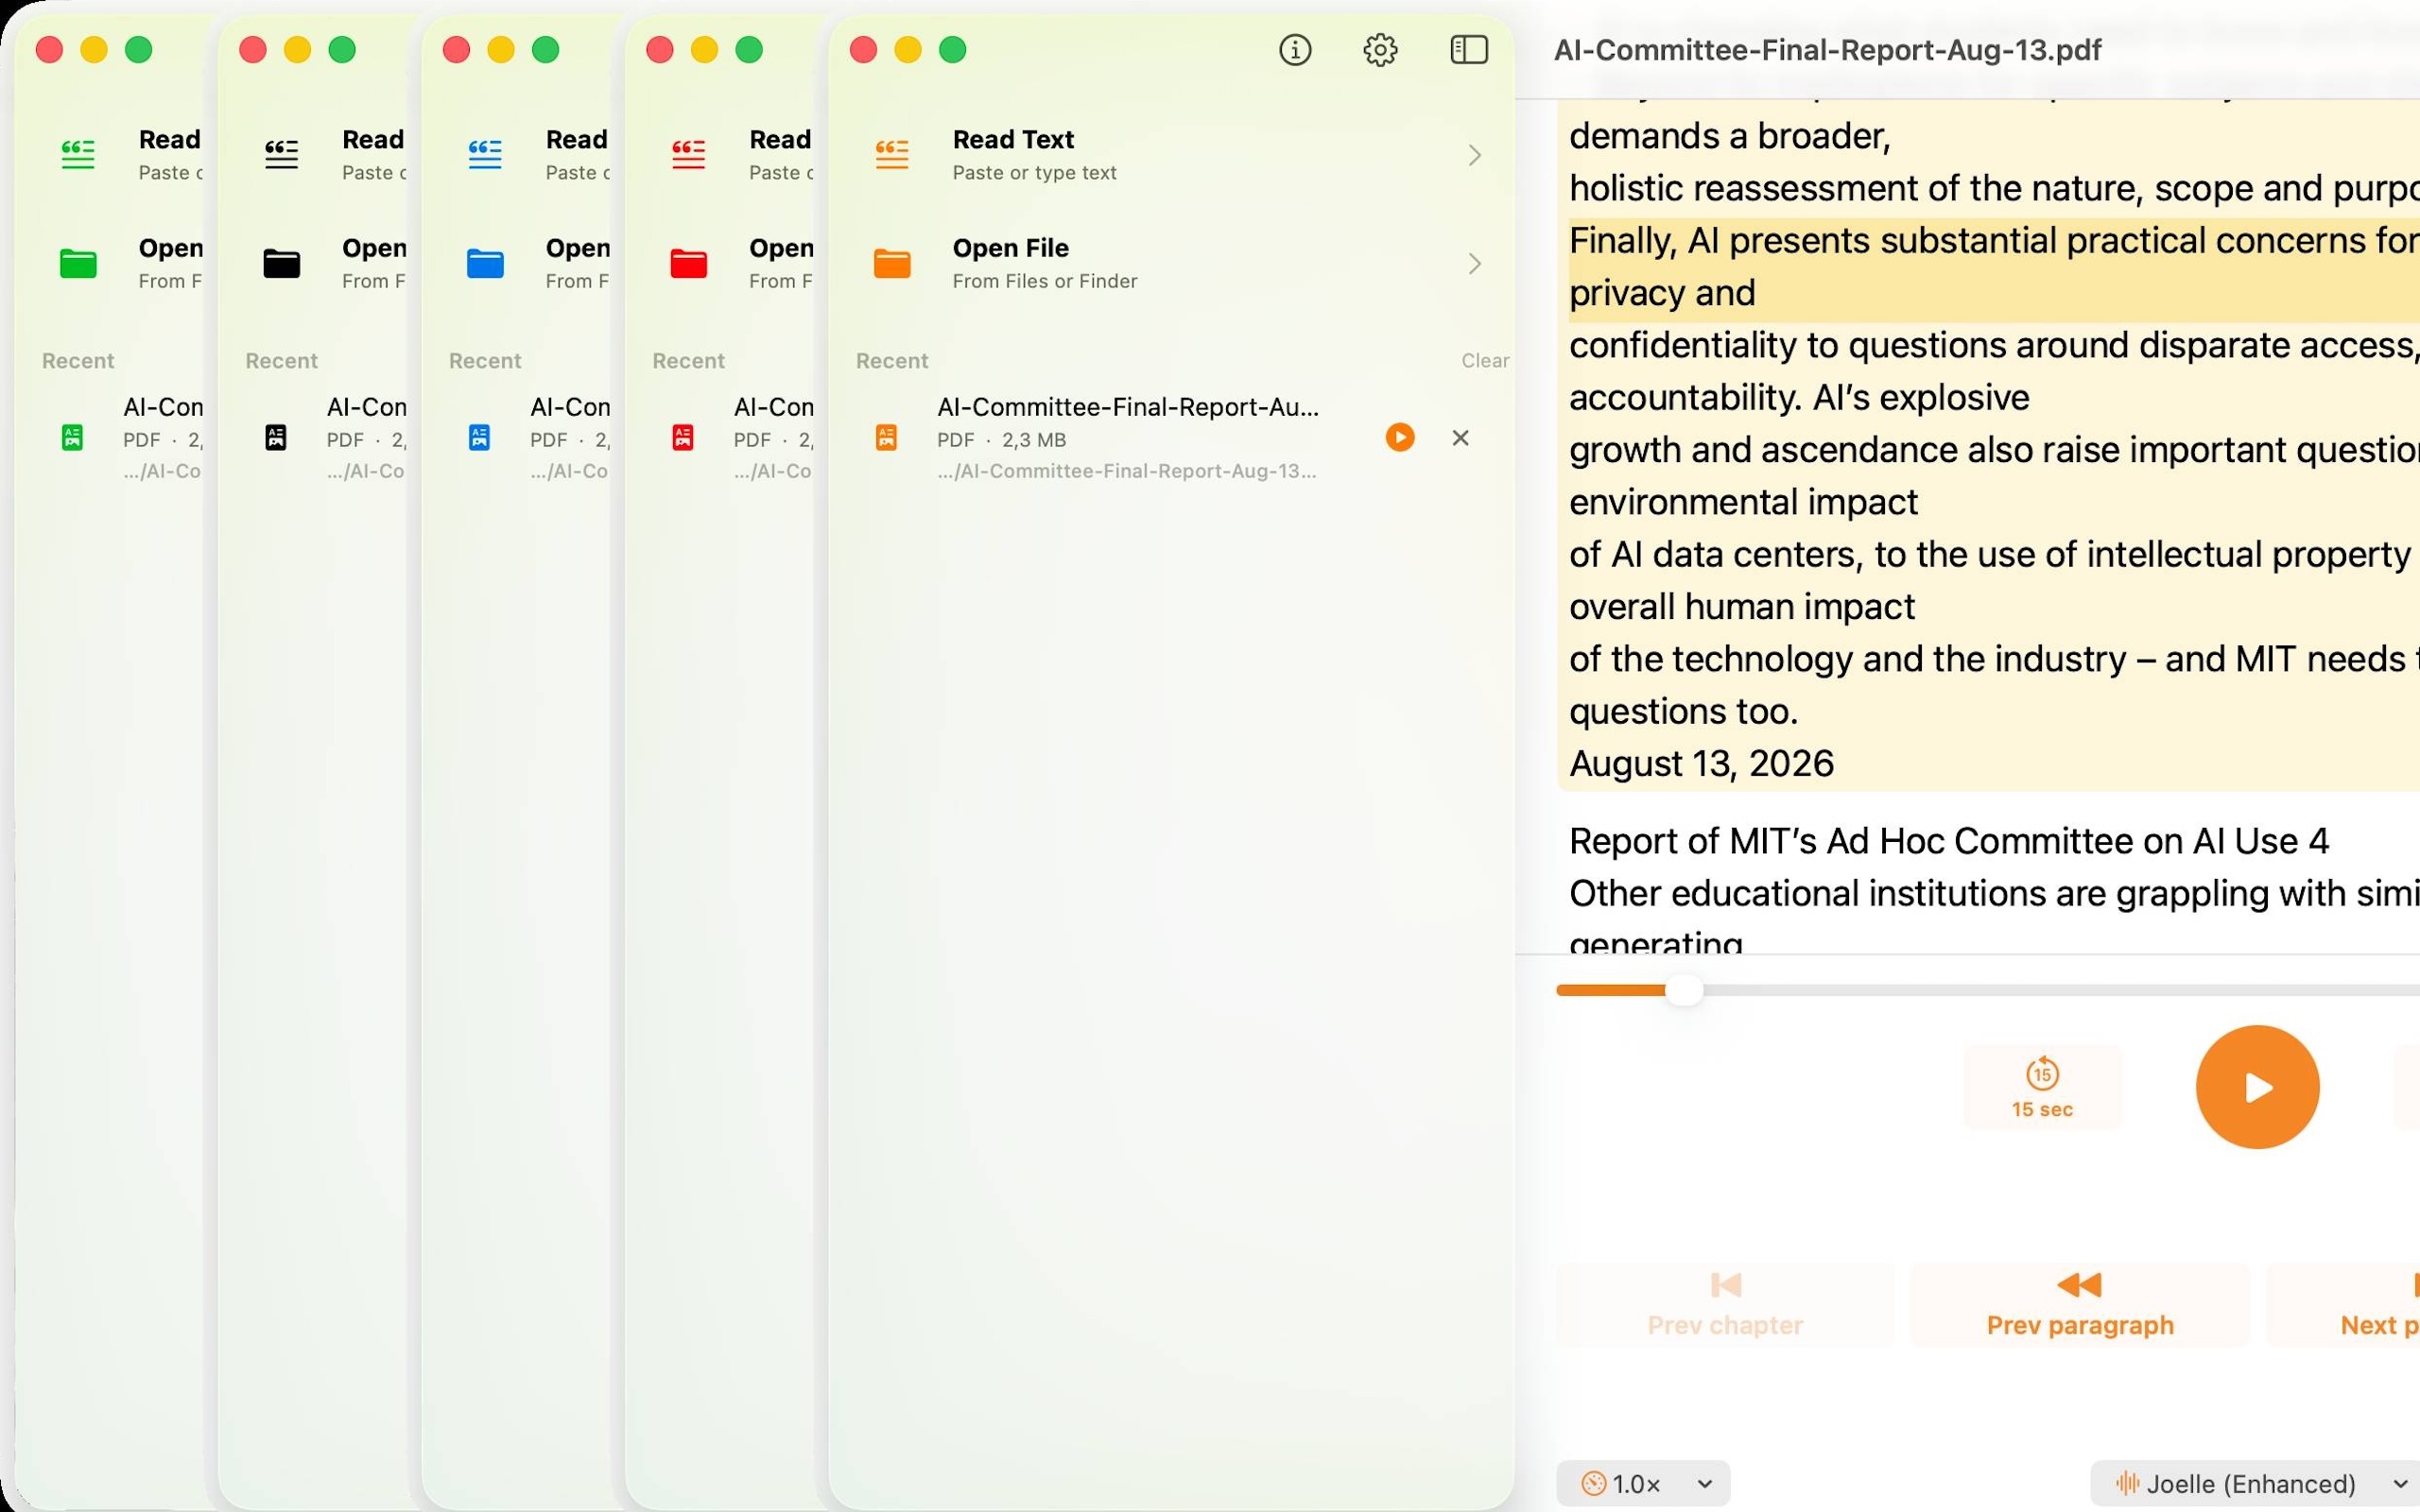Click the red PDF document icon
This screenshot has height=1512, width=2420.
(683, 438)
